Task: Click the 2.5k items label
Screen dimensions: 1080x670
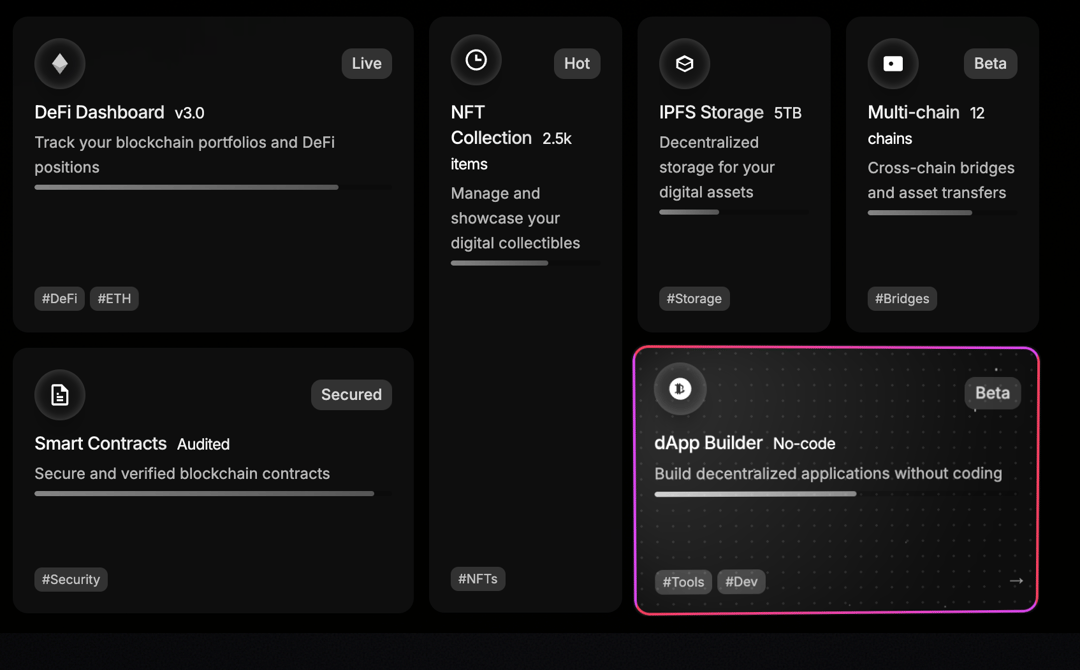Action: 512,151
